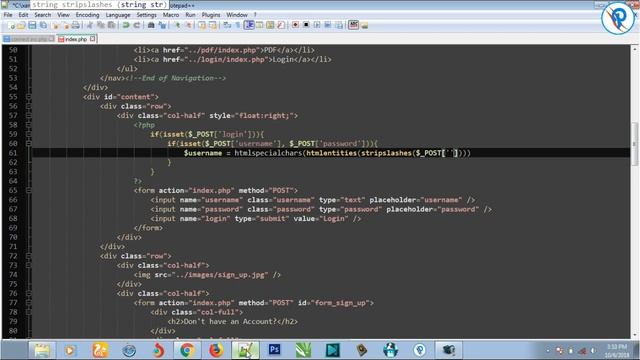Collapse the form_sign_up fold at line 77
This screenshot has width=640, height=360.
coord(29,303)
